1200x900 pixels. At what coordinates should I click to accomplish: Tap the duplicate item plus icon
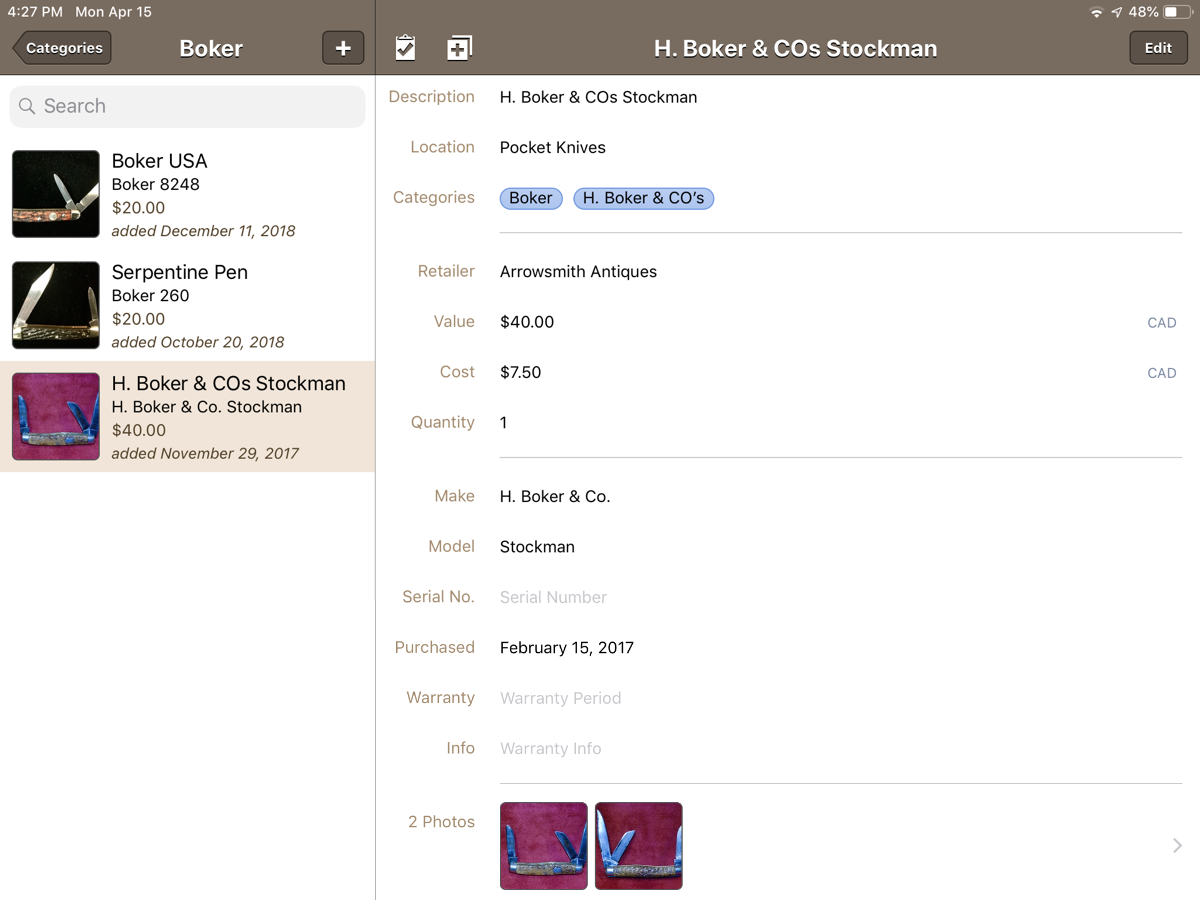(x=459, y=48)
